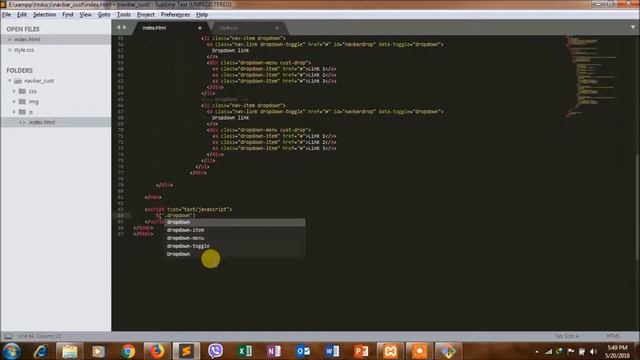Open the Windows Start menu
Screen dimensions: 640x360
tap(11, 351)
